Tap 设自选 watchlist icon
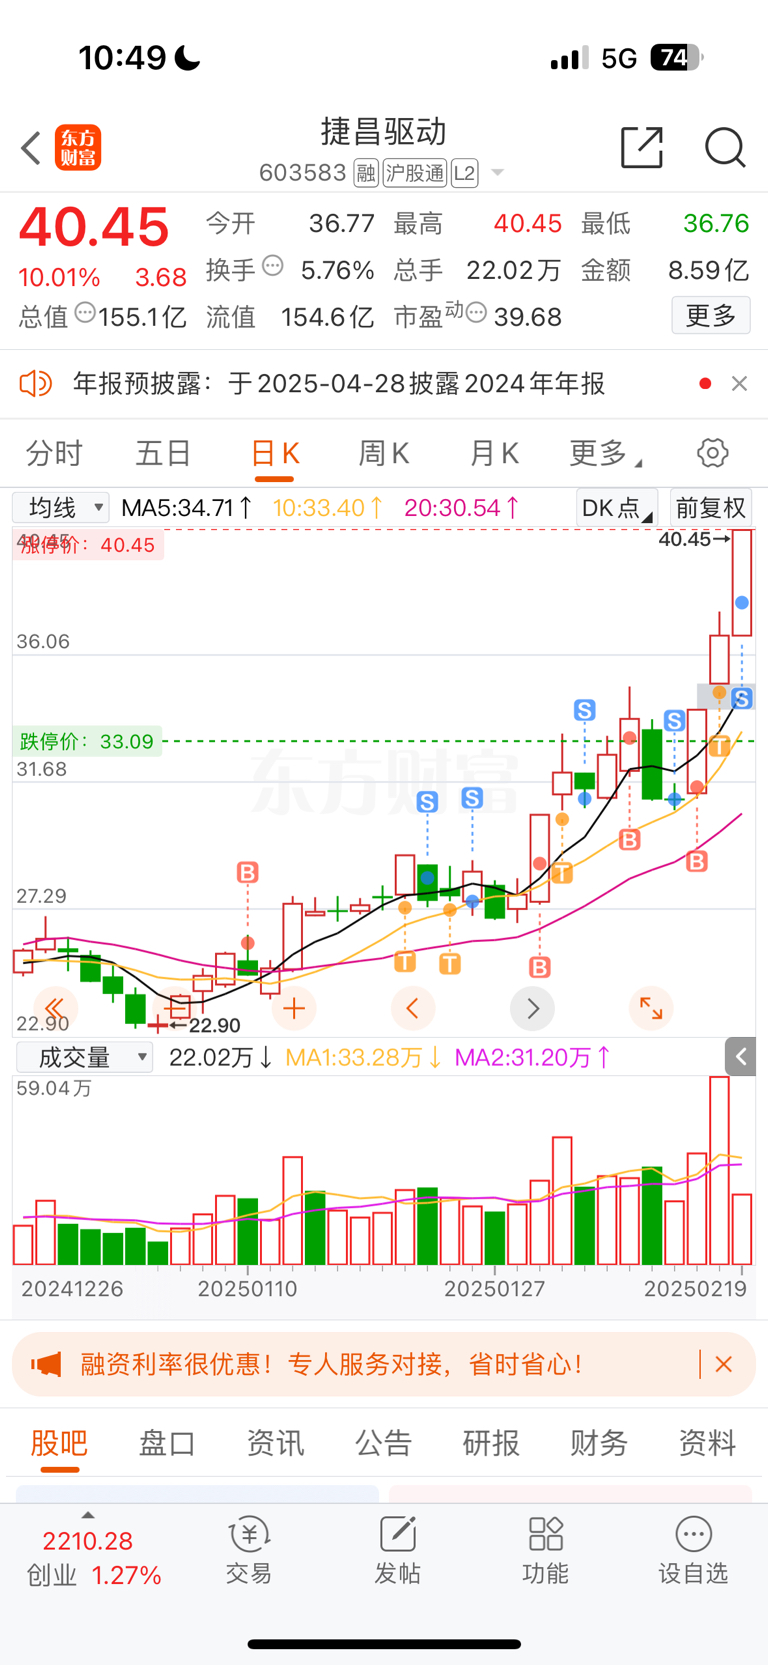This screenshot has height=1665, width=769. click(x=693, y=1550)
